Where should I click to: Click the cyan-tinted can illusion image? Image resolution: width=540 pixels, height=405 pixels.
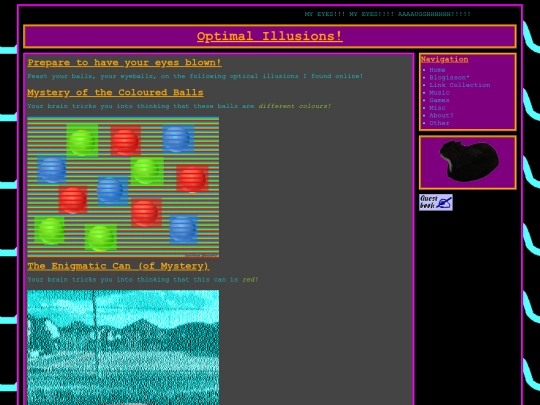[x=123, y=347]
